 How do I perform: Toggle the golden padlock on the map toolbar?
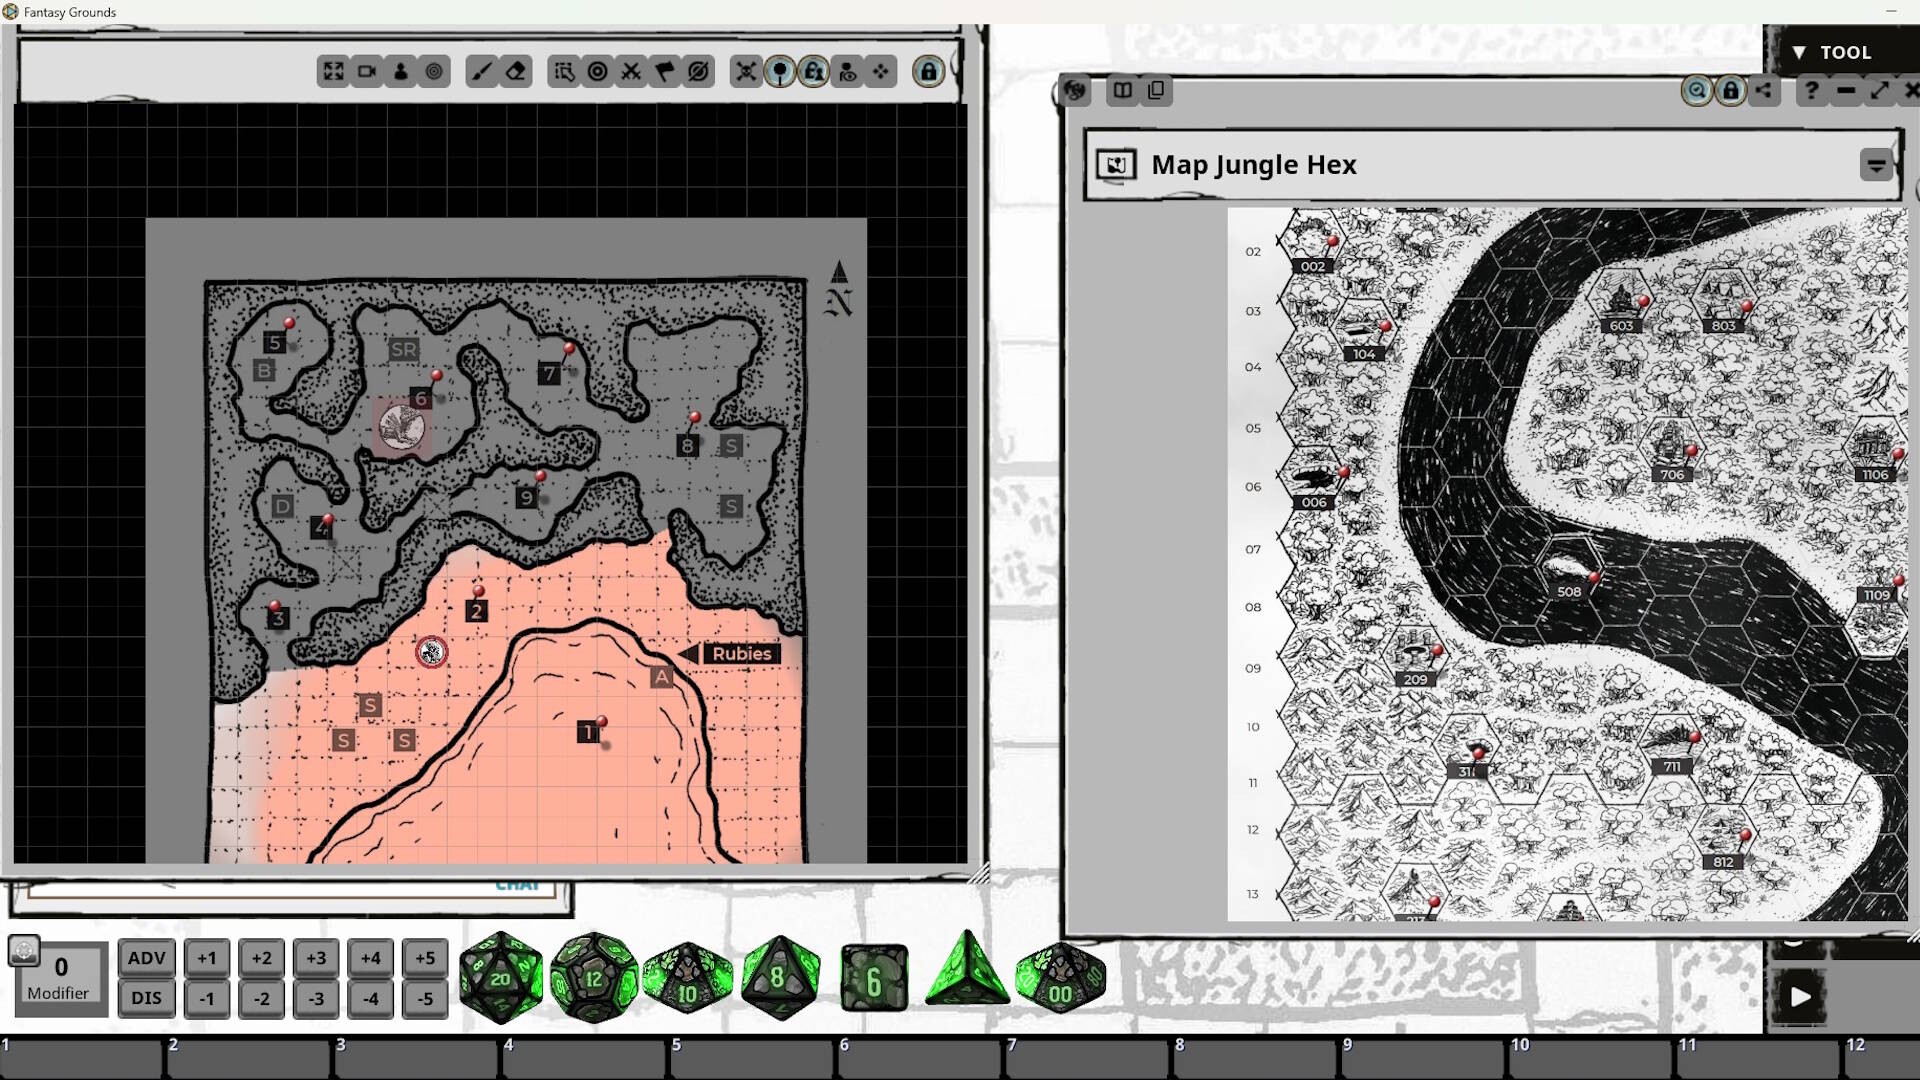point(930,71)
